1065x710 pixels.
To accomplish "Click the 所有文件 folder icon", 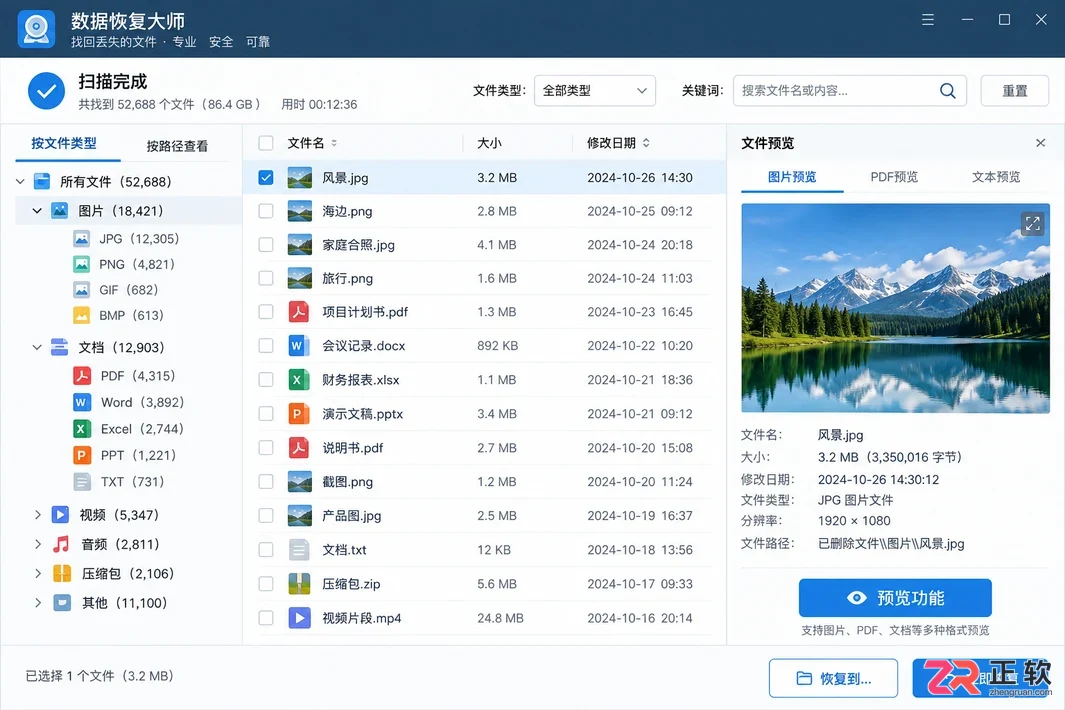I will [42, 181].
